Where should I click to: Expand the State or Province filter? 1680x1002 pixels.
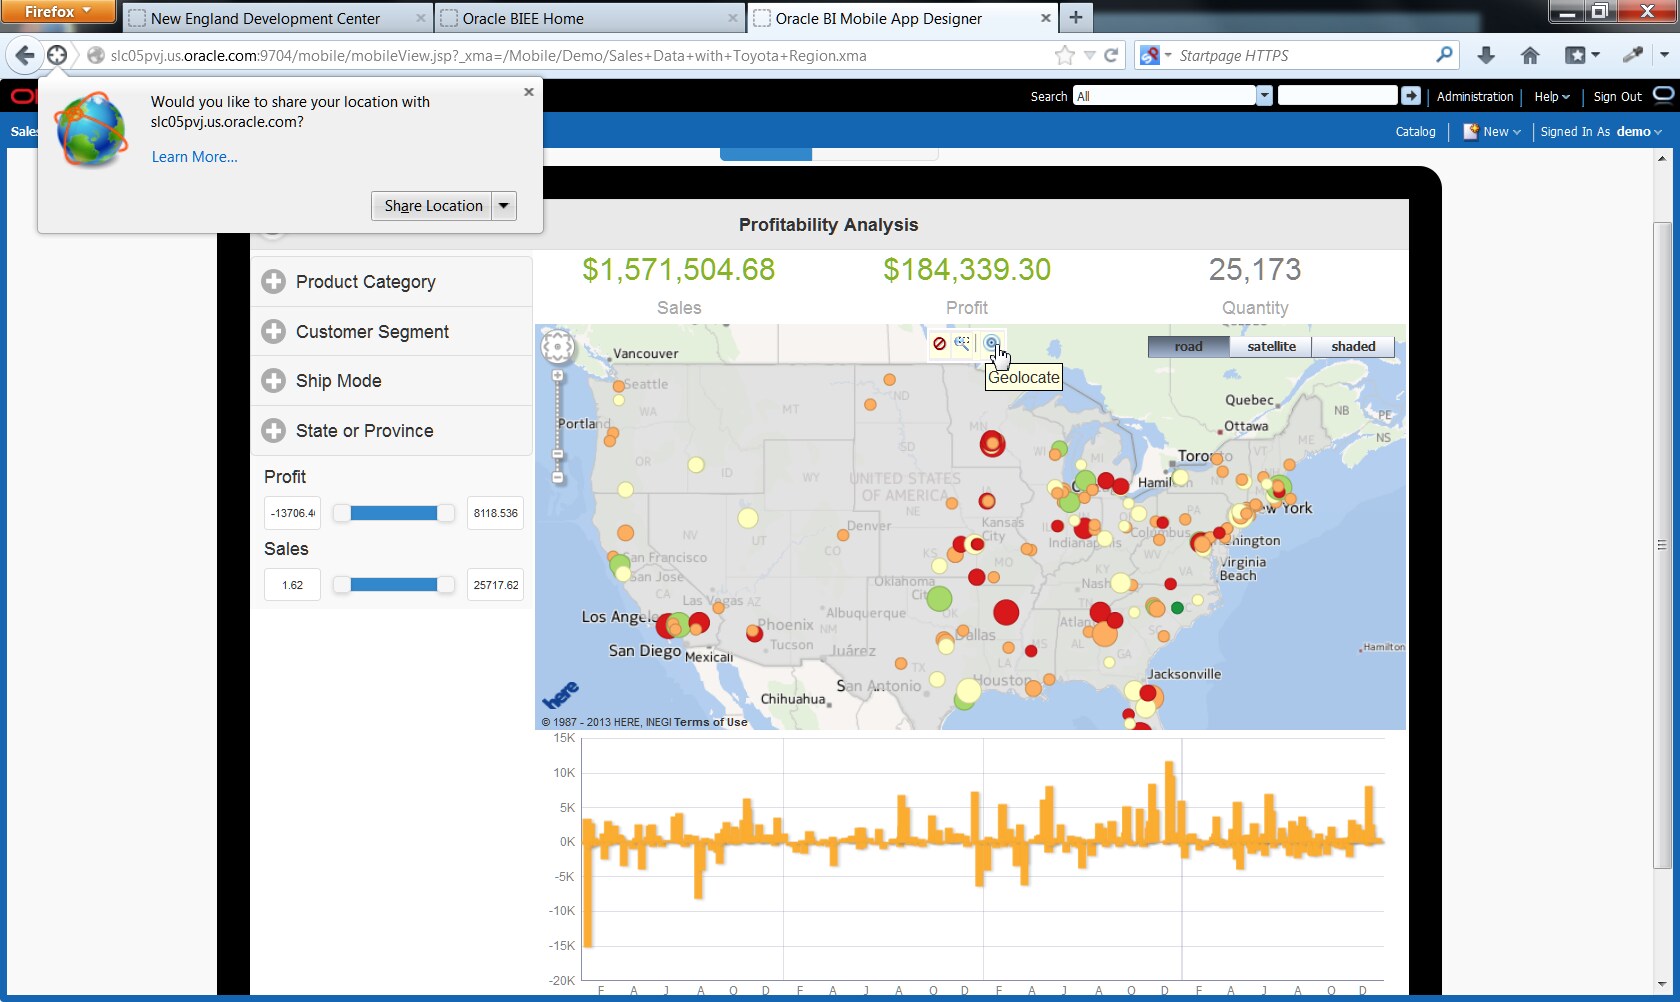tap(273, 431)
